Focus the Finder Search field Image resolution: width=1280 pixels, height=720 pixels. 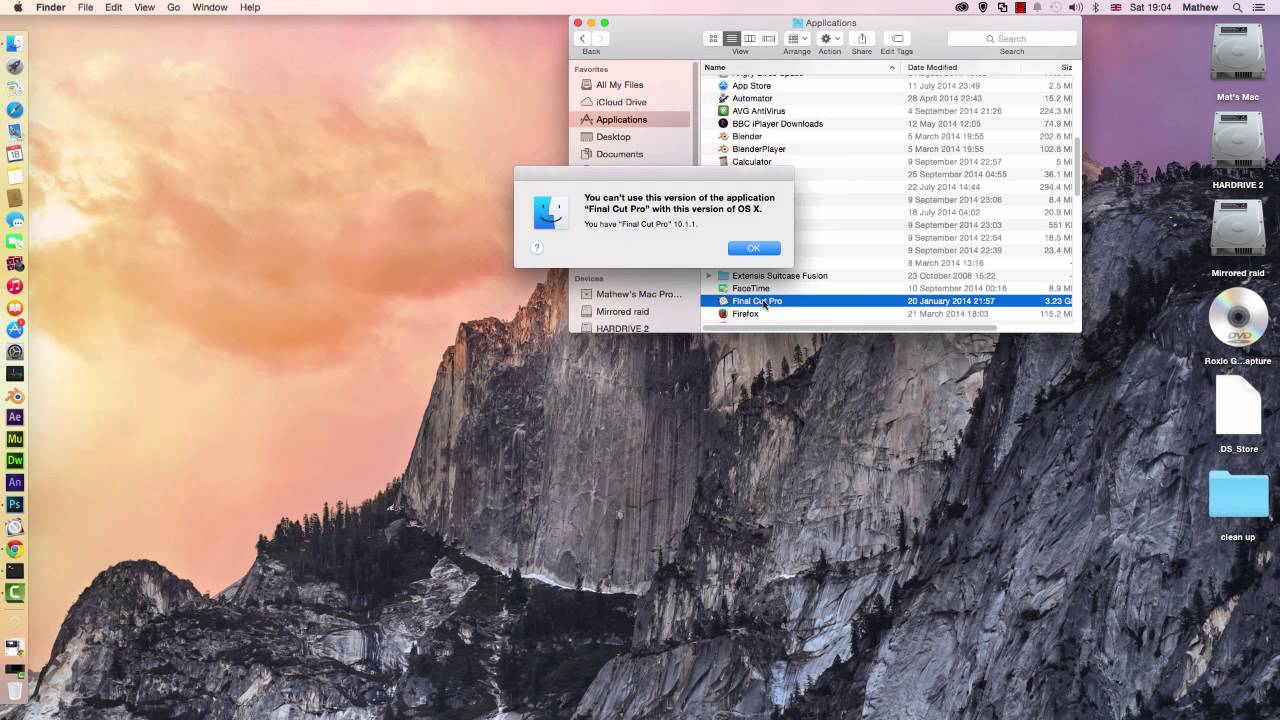1011,39
